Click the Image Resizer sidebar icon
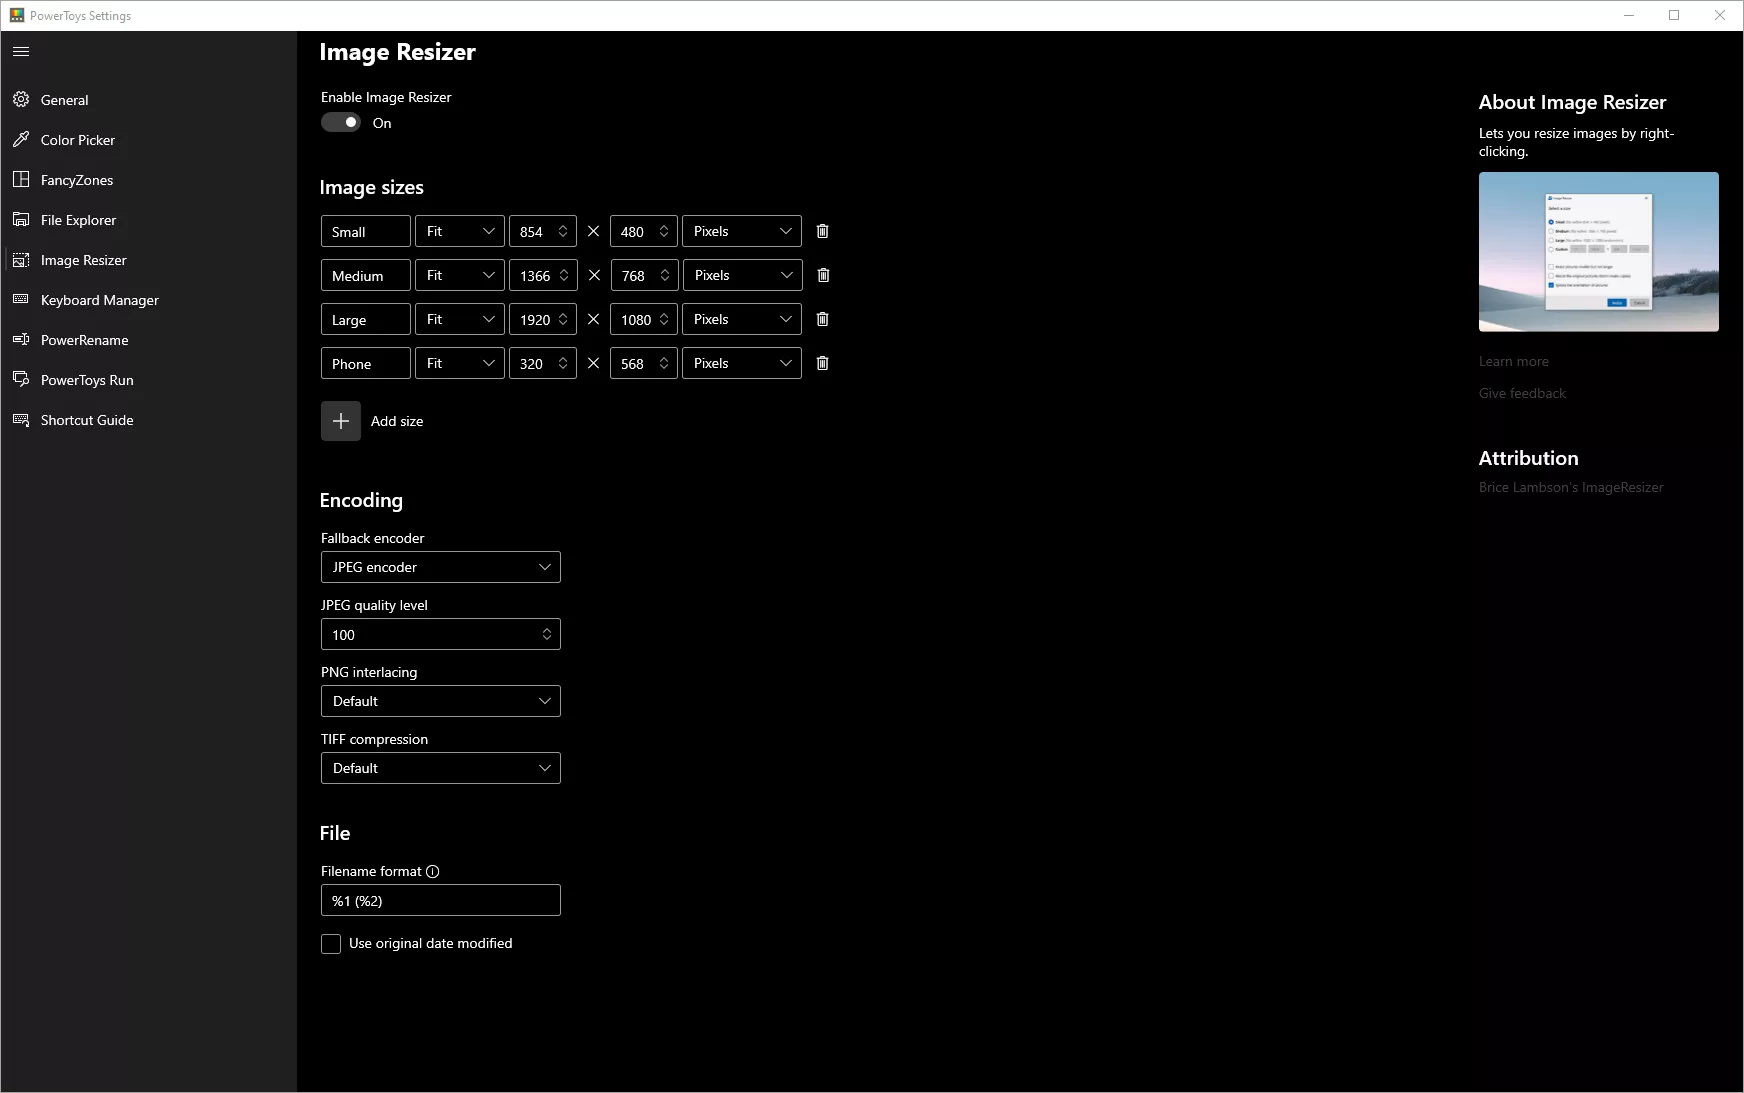 21,259
